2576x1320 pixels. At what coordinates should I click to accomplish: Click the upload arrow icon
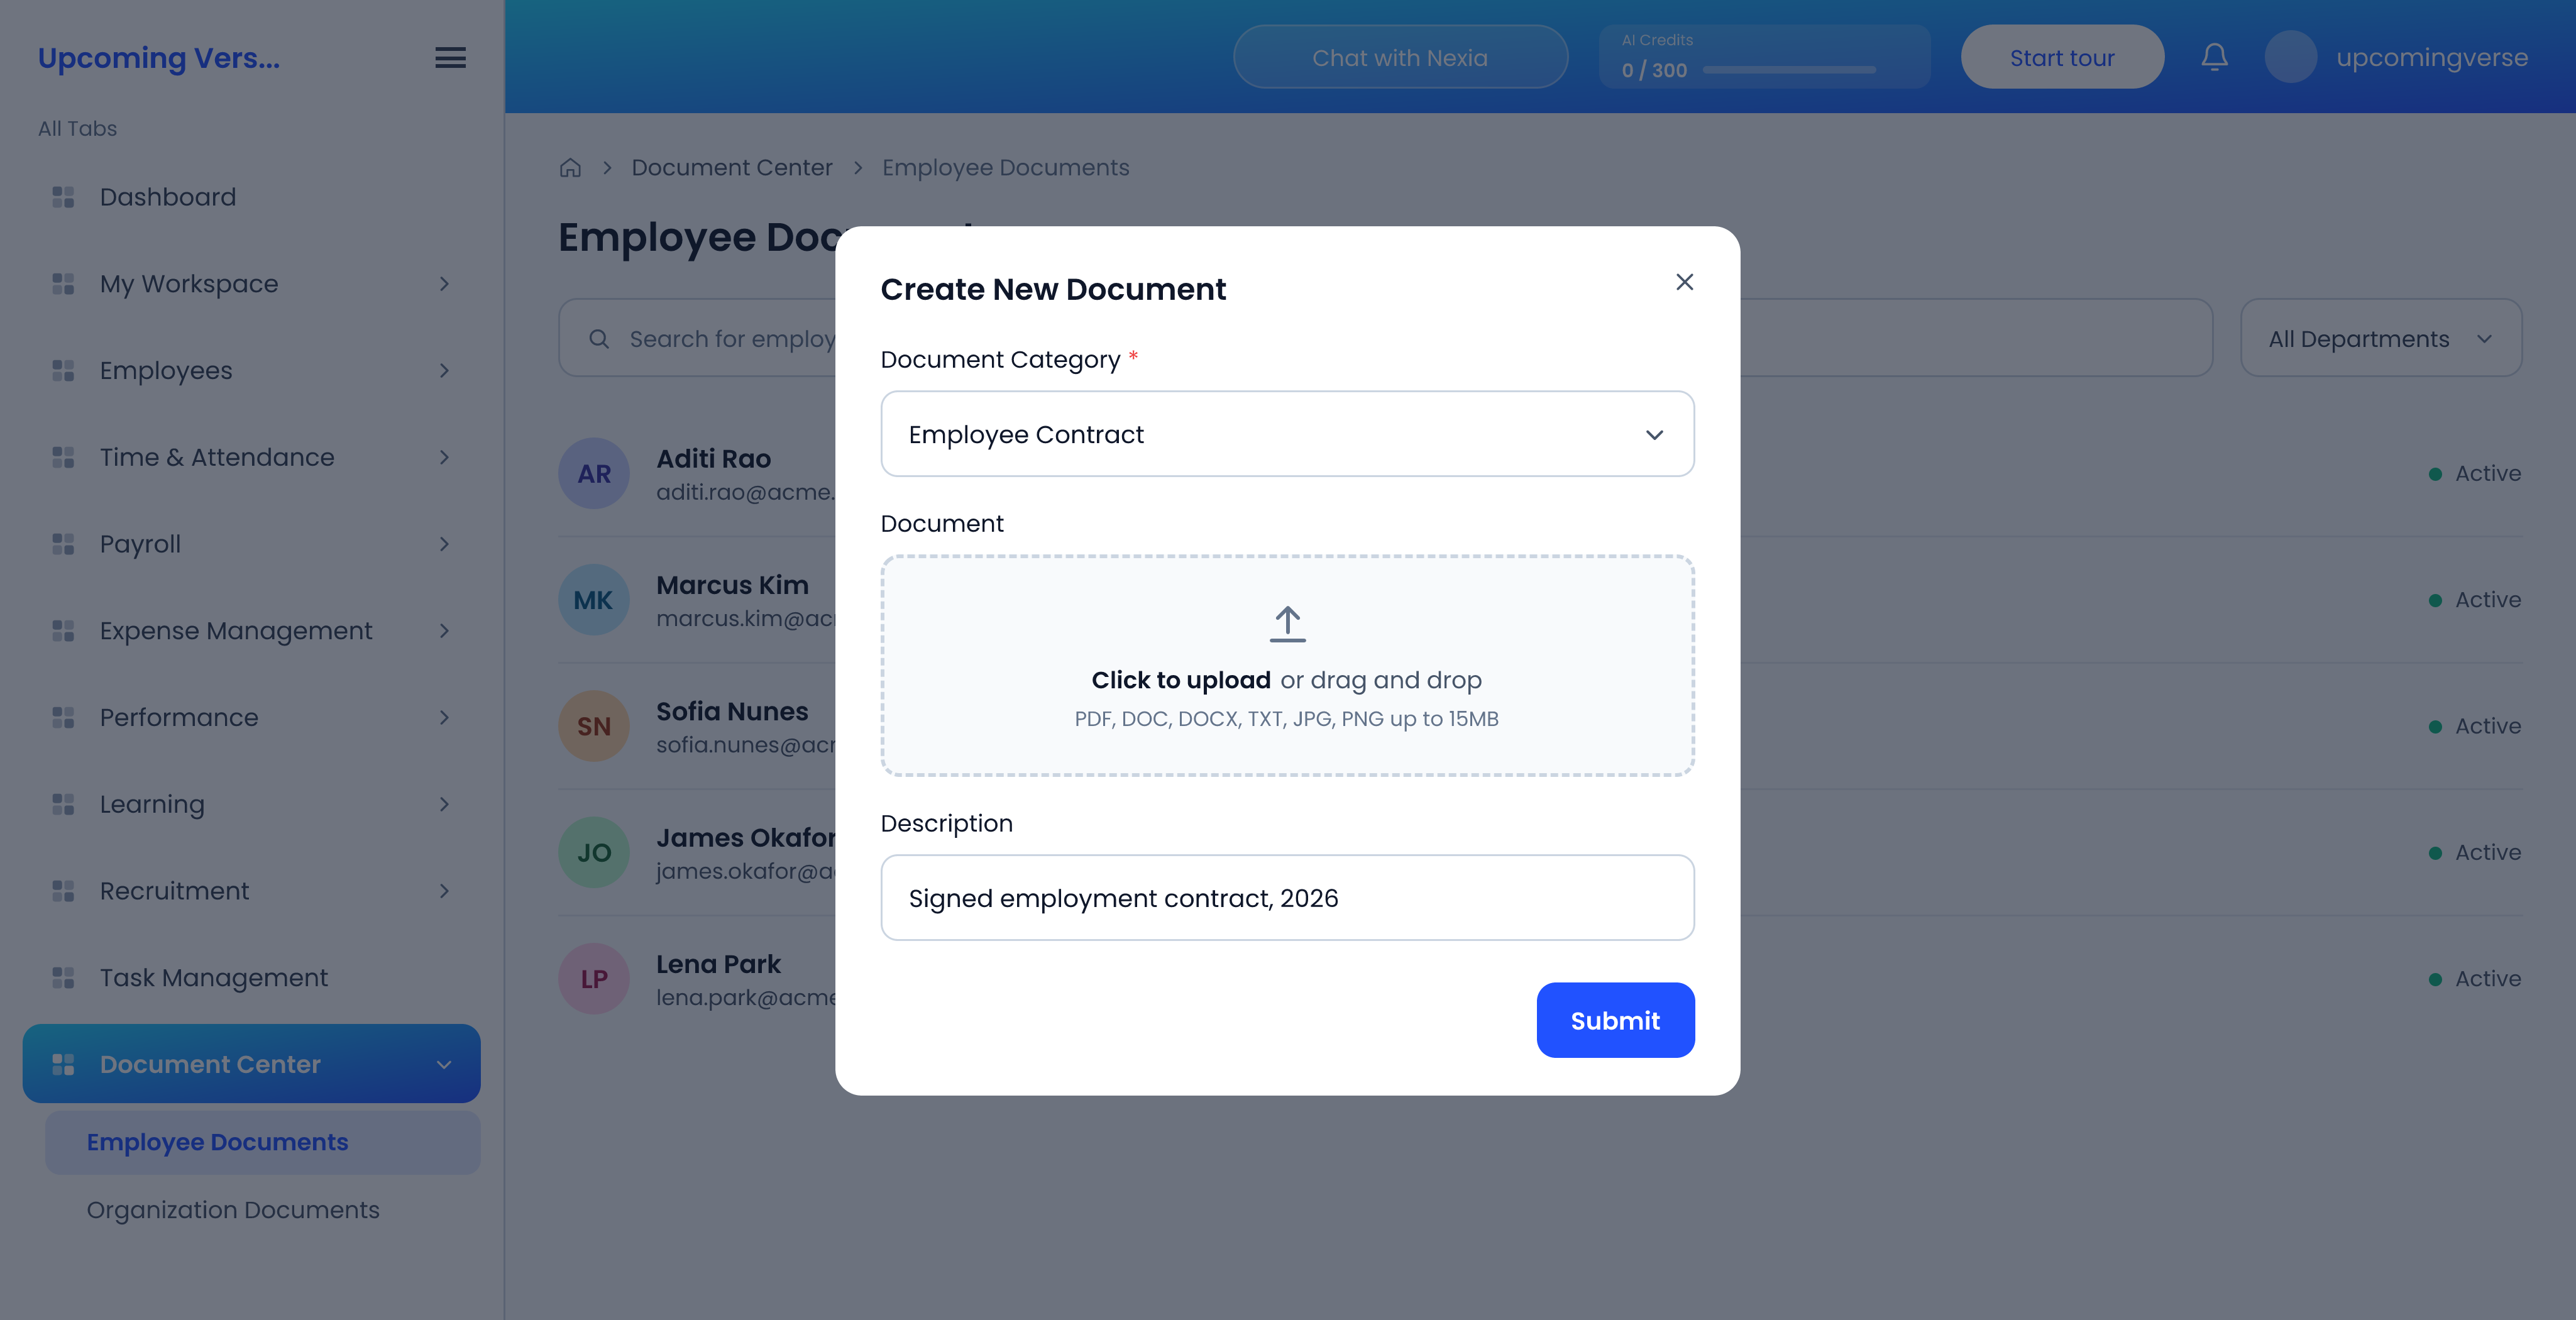(1287, 623)
